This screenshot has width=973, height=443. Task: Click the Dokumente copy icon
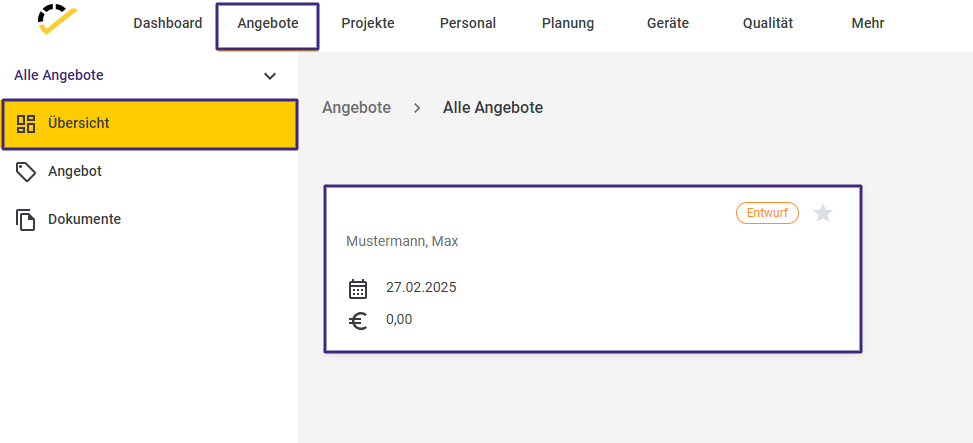pyautogui.click(x=26, y=219)
